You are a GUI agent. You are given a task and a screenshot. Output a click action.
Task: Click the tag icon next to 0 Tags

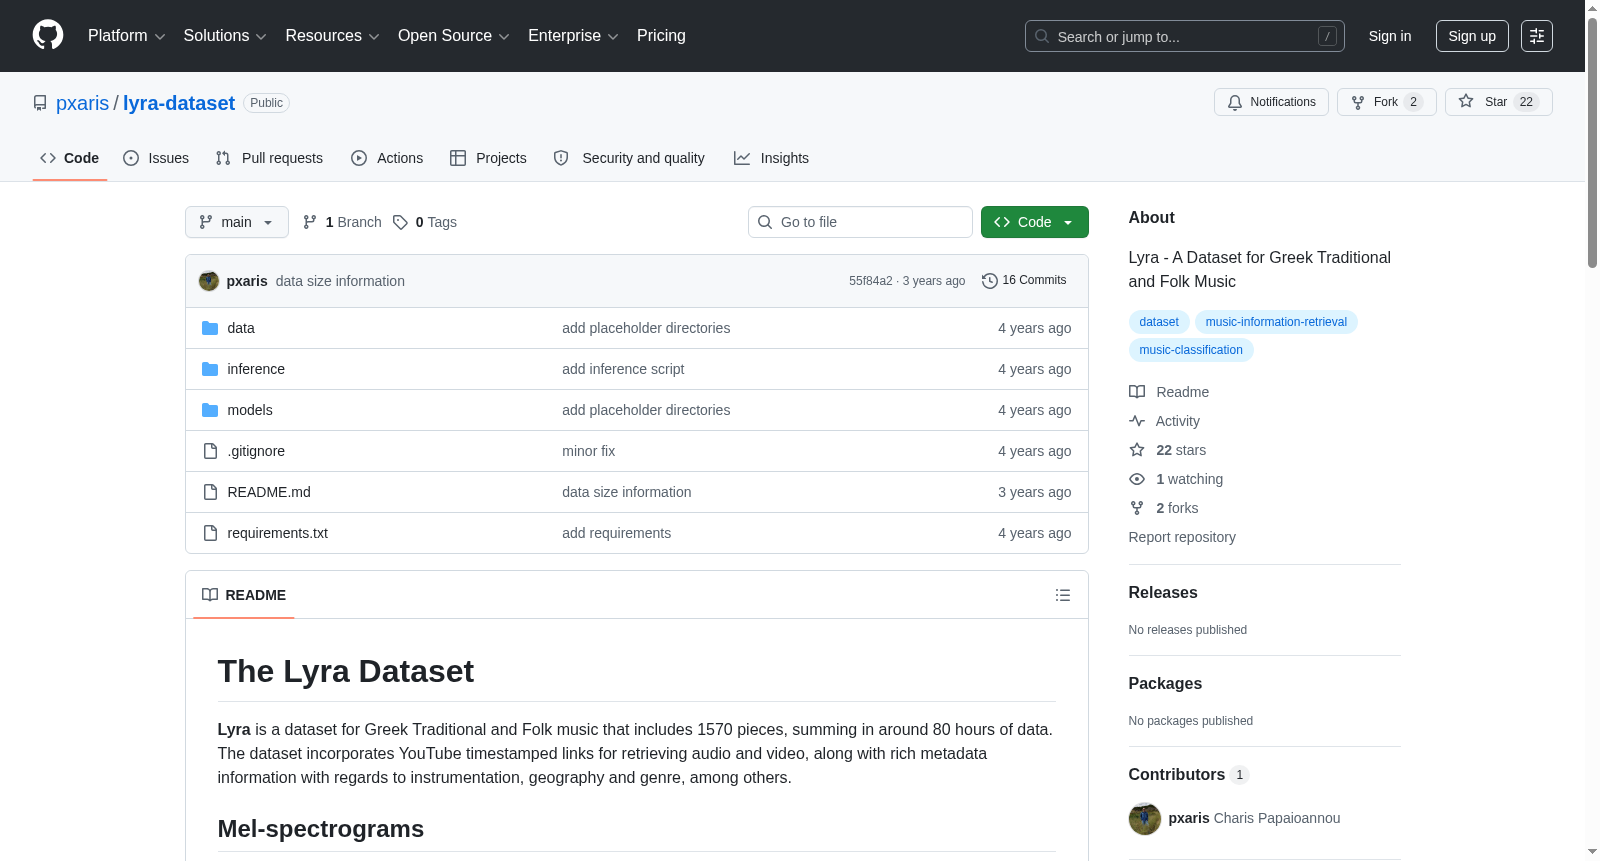pyautogui.click(x=400, y=222)
